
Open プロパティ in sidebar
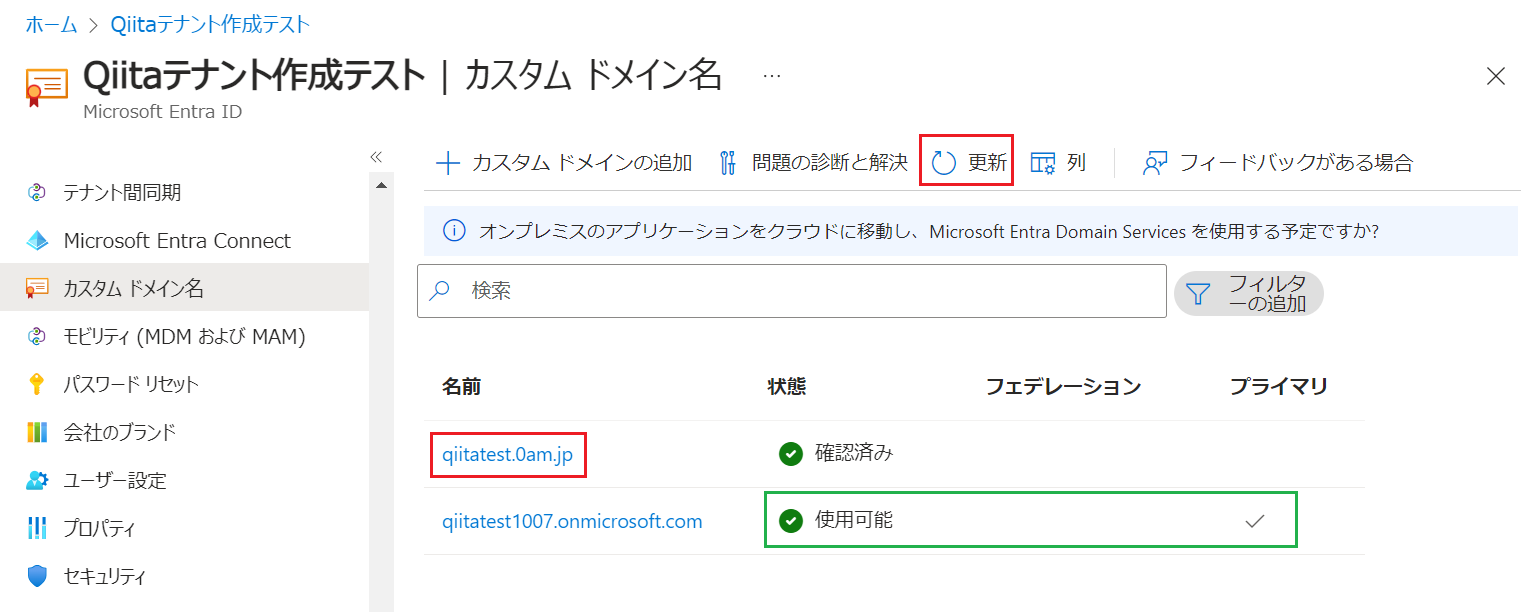point(184,529)
